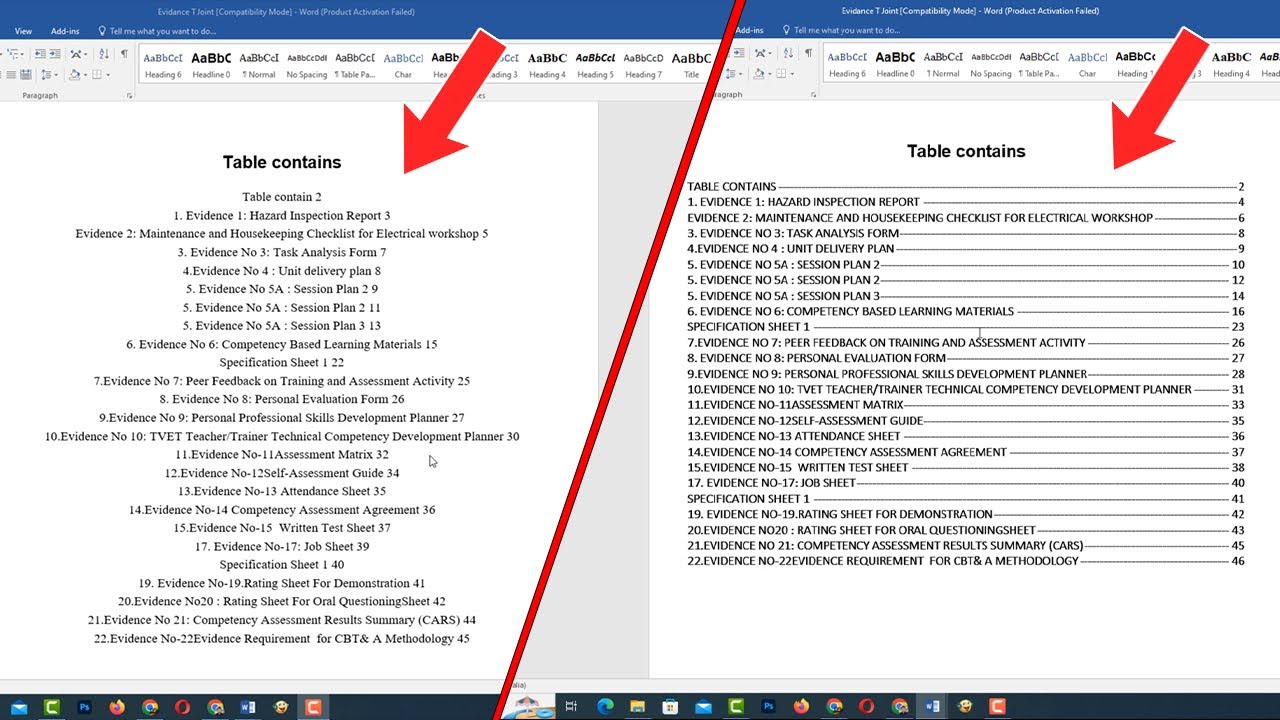Click 'Table contains' heading in right document
This screenshot has height=720, width=1280.
(x=966, y=151)
